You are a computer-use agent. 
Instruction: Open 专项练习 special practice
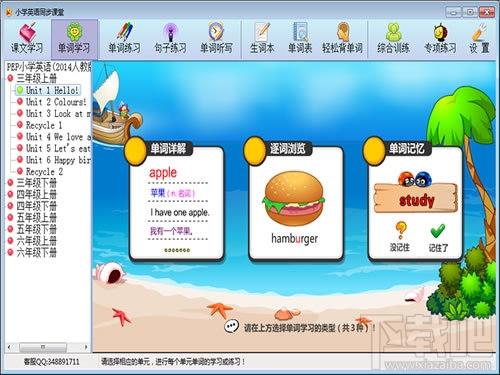click(440, 38)
